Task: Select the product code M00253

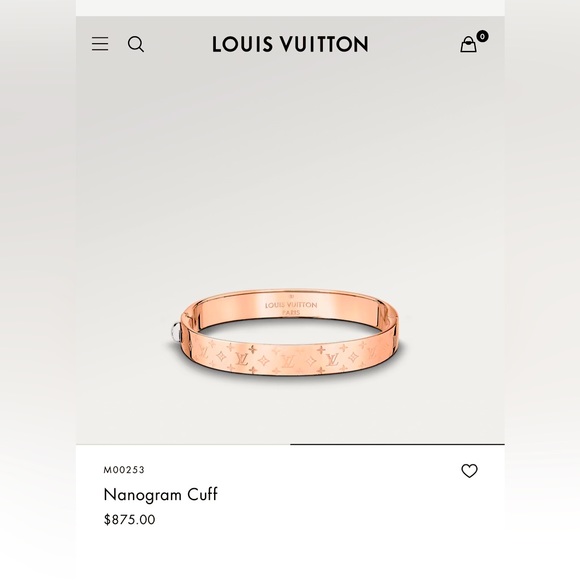Action: tap(124, 470)
